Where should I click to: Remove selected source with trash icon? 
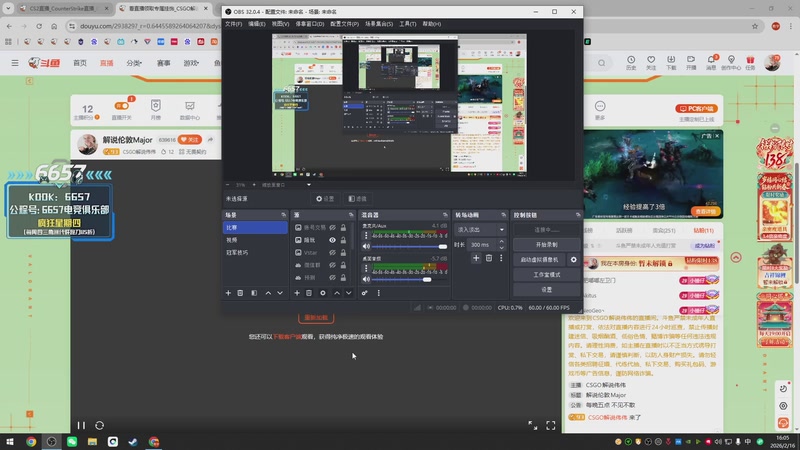309,293
